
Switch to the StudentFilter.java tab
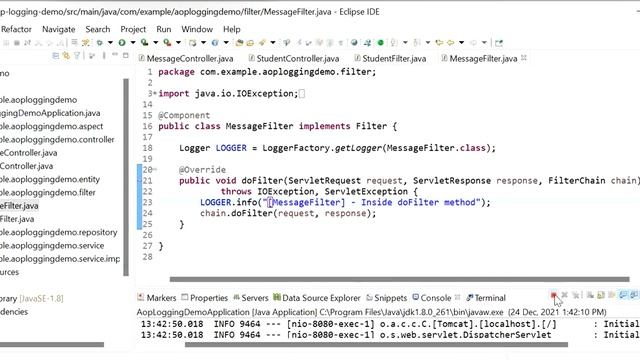coord(390,58)
